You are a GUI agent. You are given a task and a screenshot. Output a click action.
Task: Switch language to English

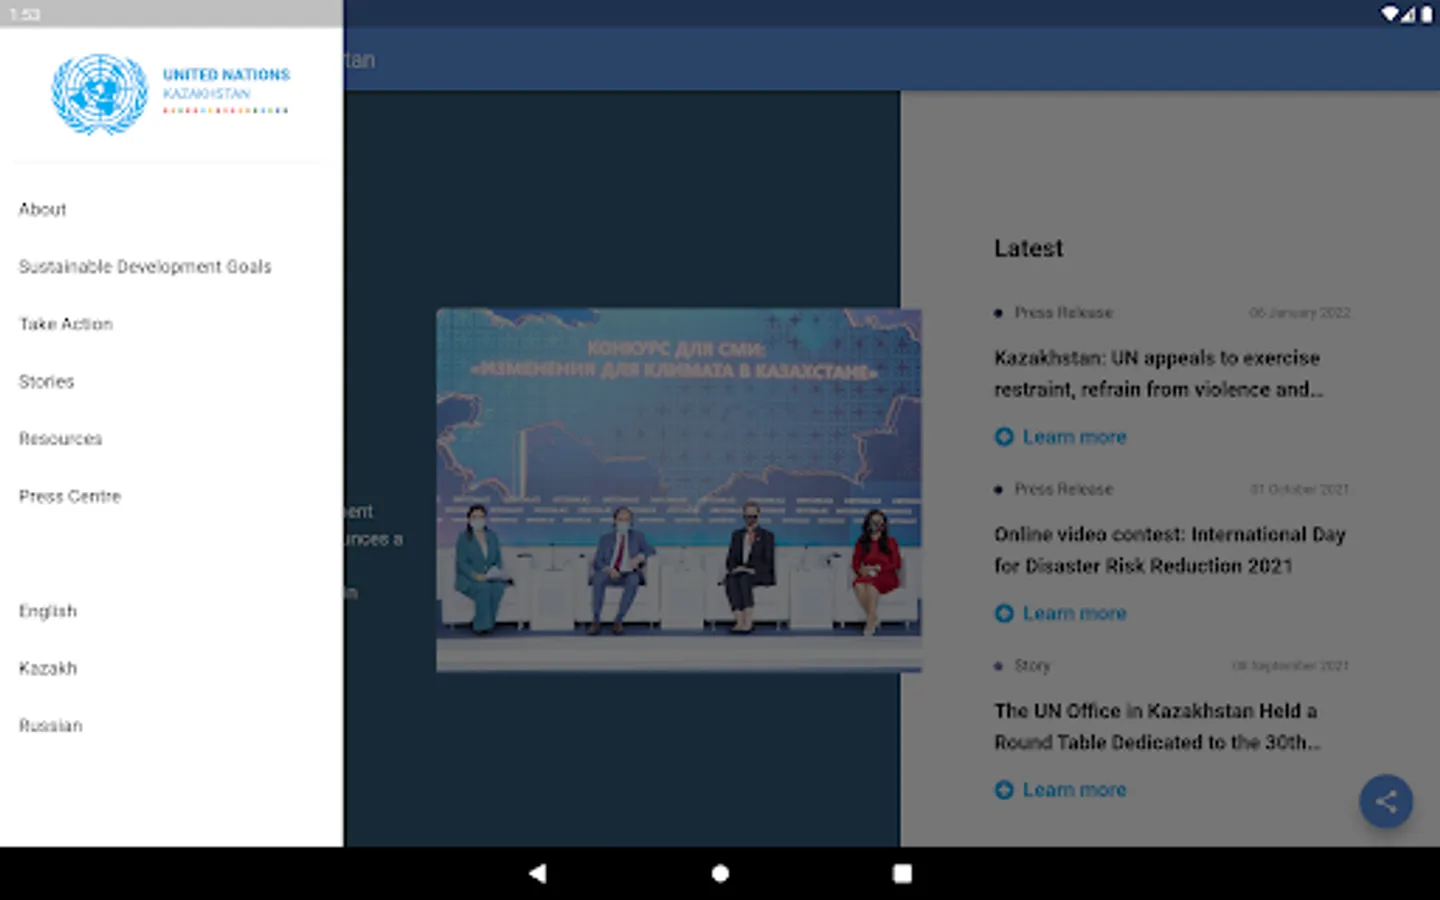click(x=47, y=611)
